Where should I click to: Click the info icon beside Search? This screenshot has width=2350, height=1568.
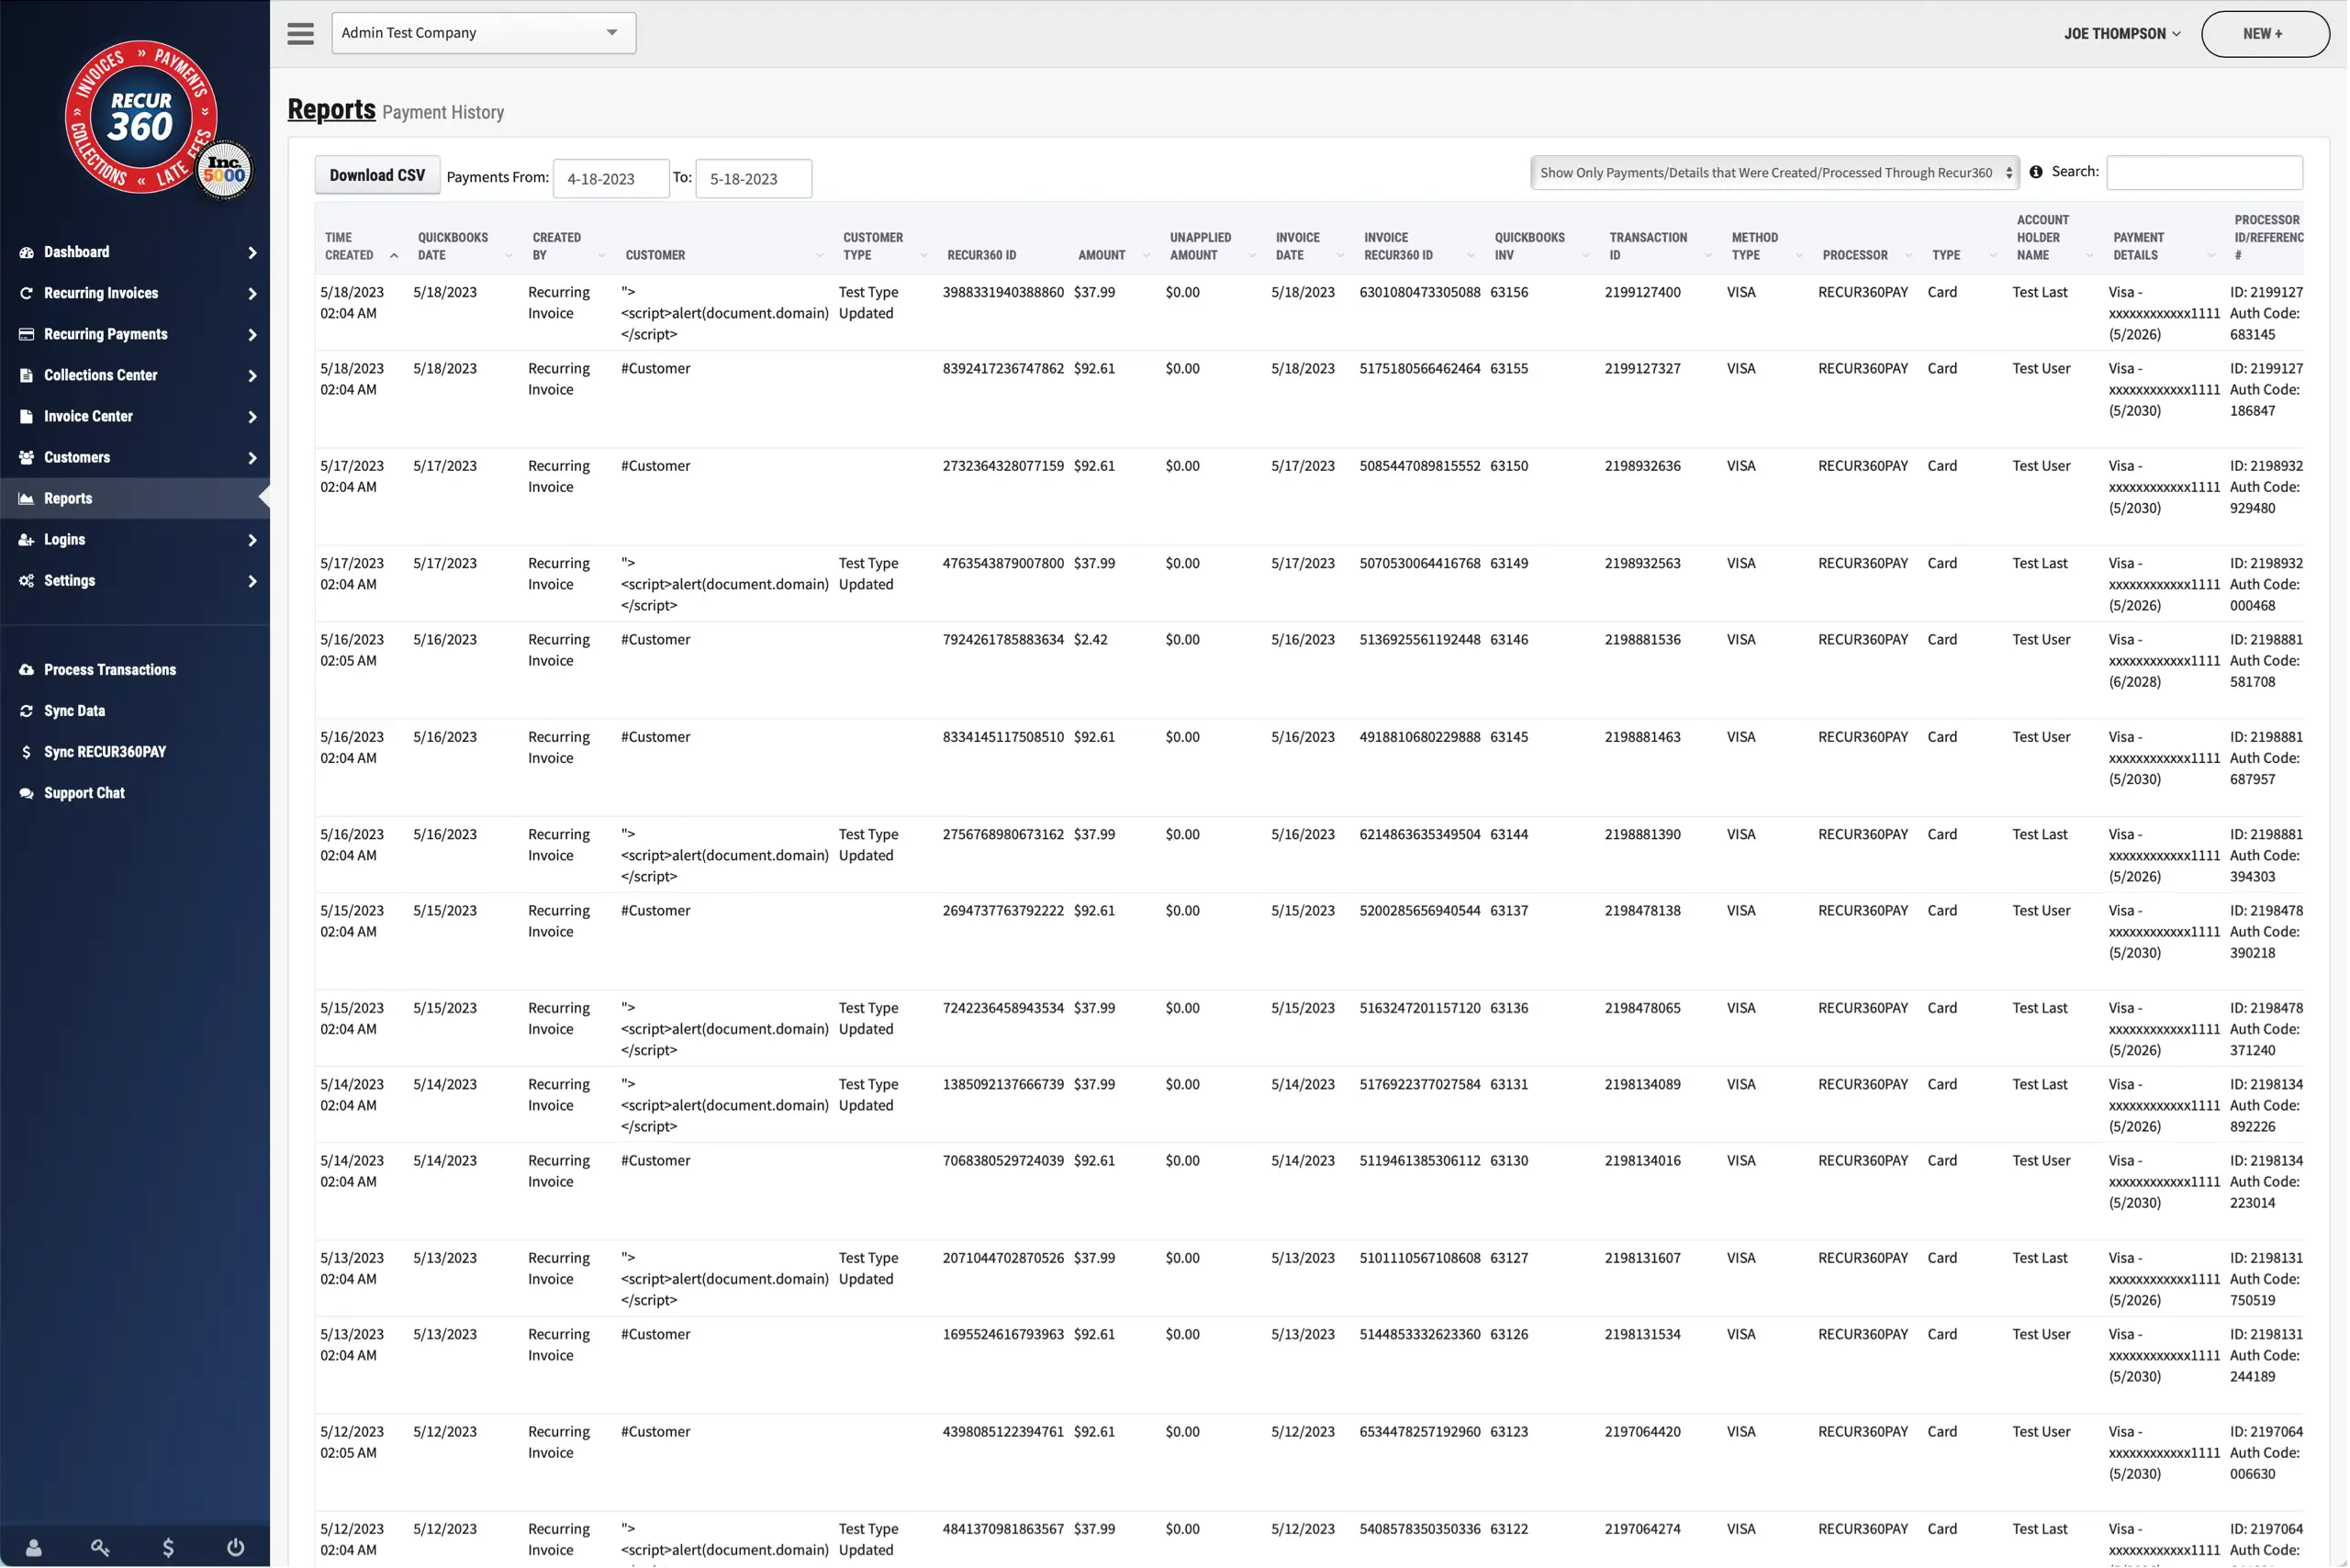[2037, 172]
